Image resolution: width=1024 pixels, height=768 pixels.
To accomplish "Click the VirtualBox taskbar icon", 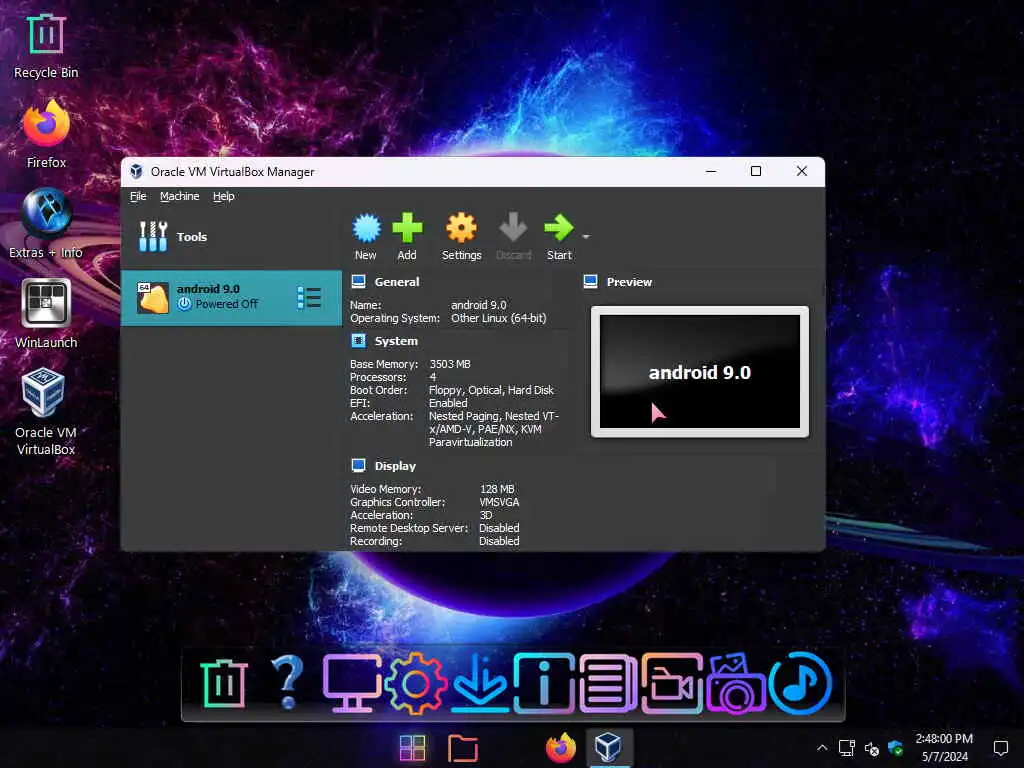I will [608, 747].
